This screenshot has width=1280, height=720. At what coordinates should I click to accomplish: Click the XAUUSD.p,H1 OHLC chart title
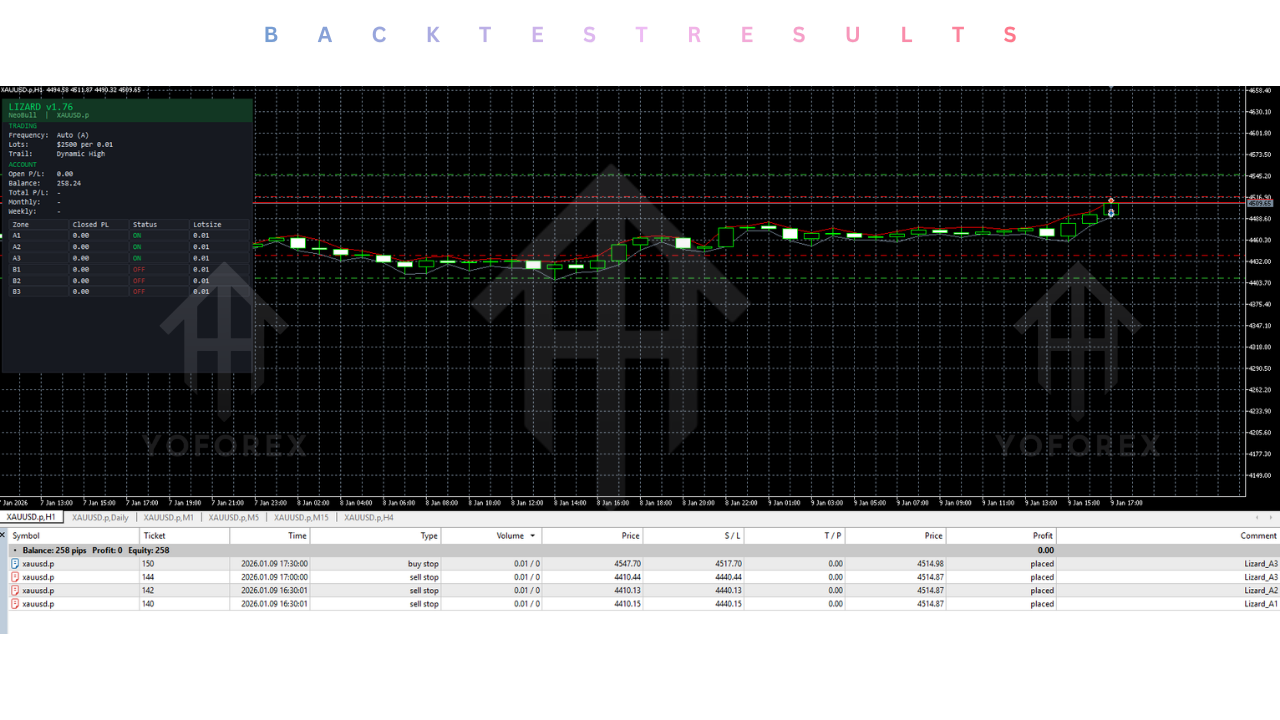[x=71, y=90]
